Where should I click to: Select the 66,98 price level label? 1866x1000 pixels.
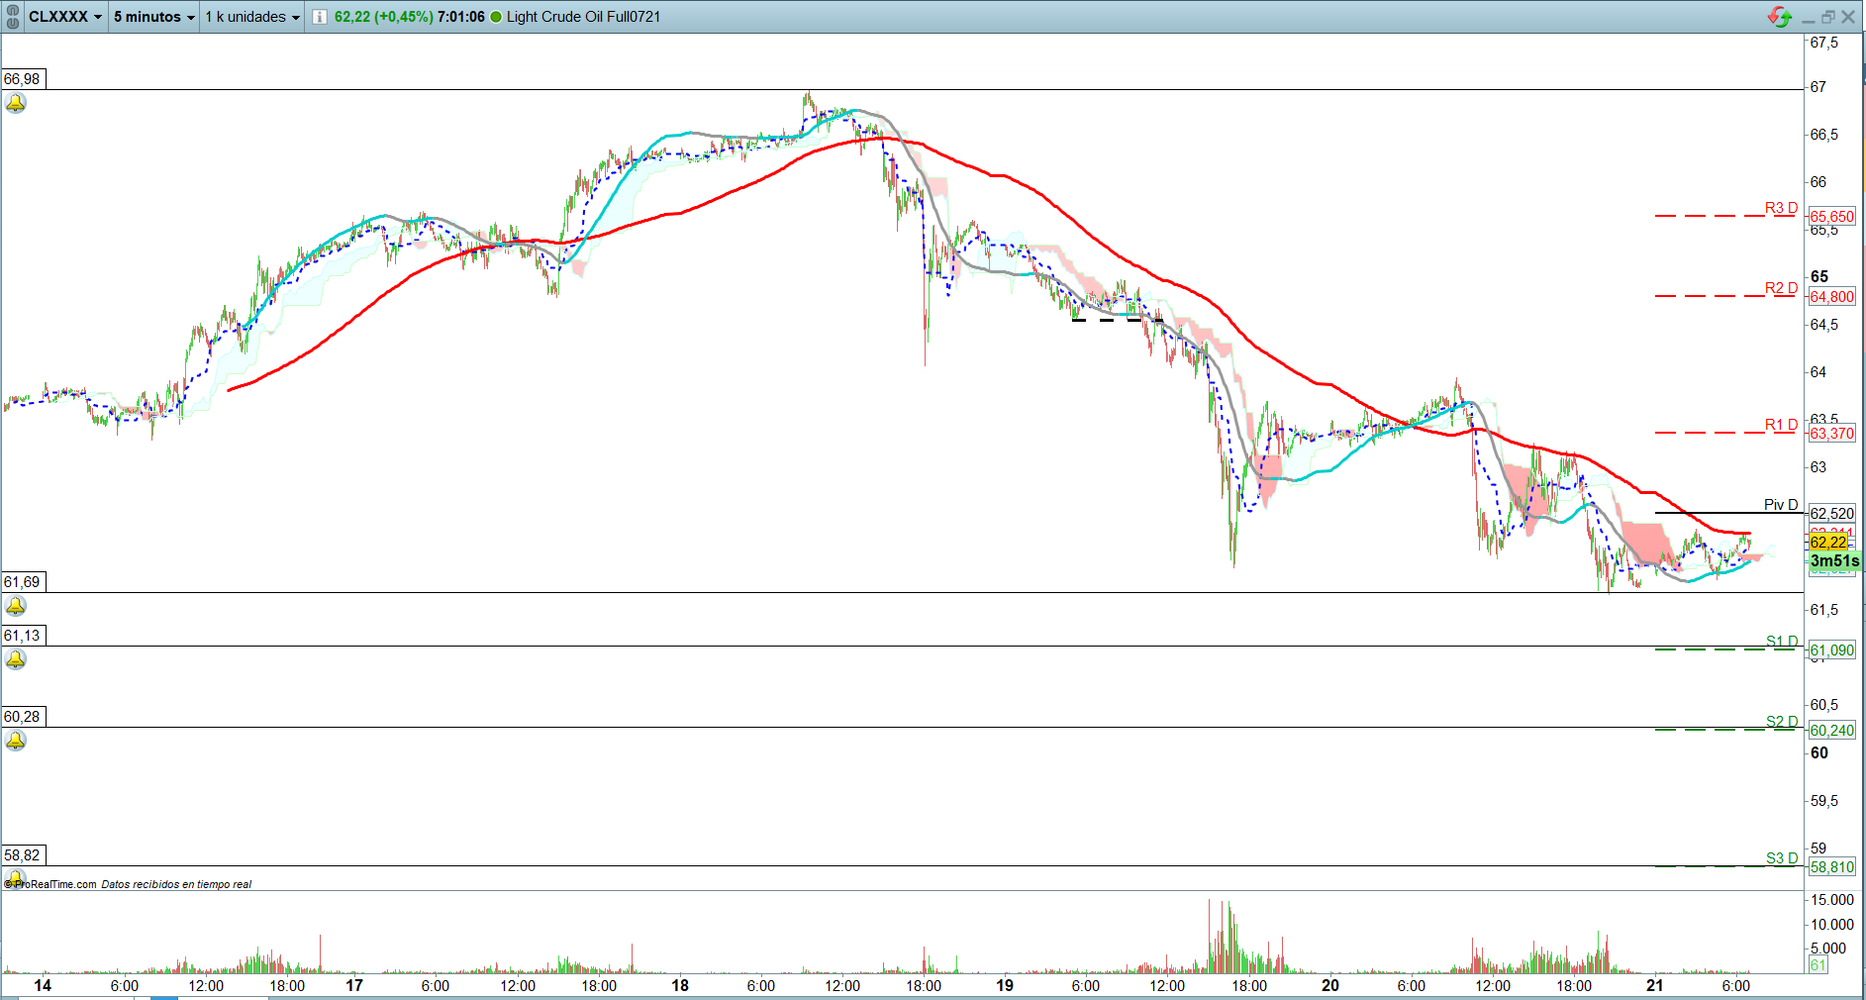pos(23,79)
